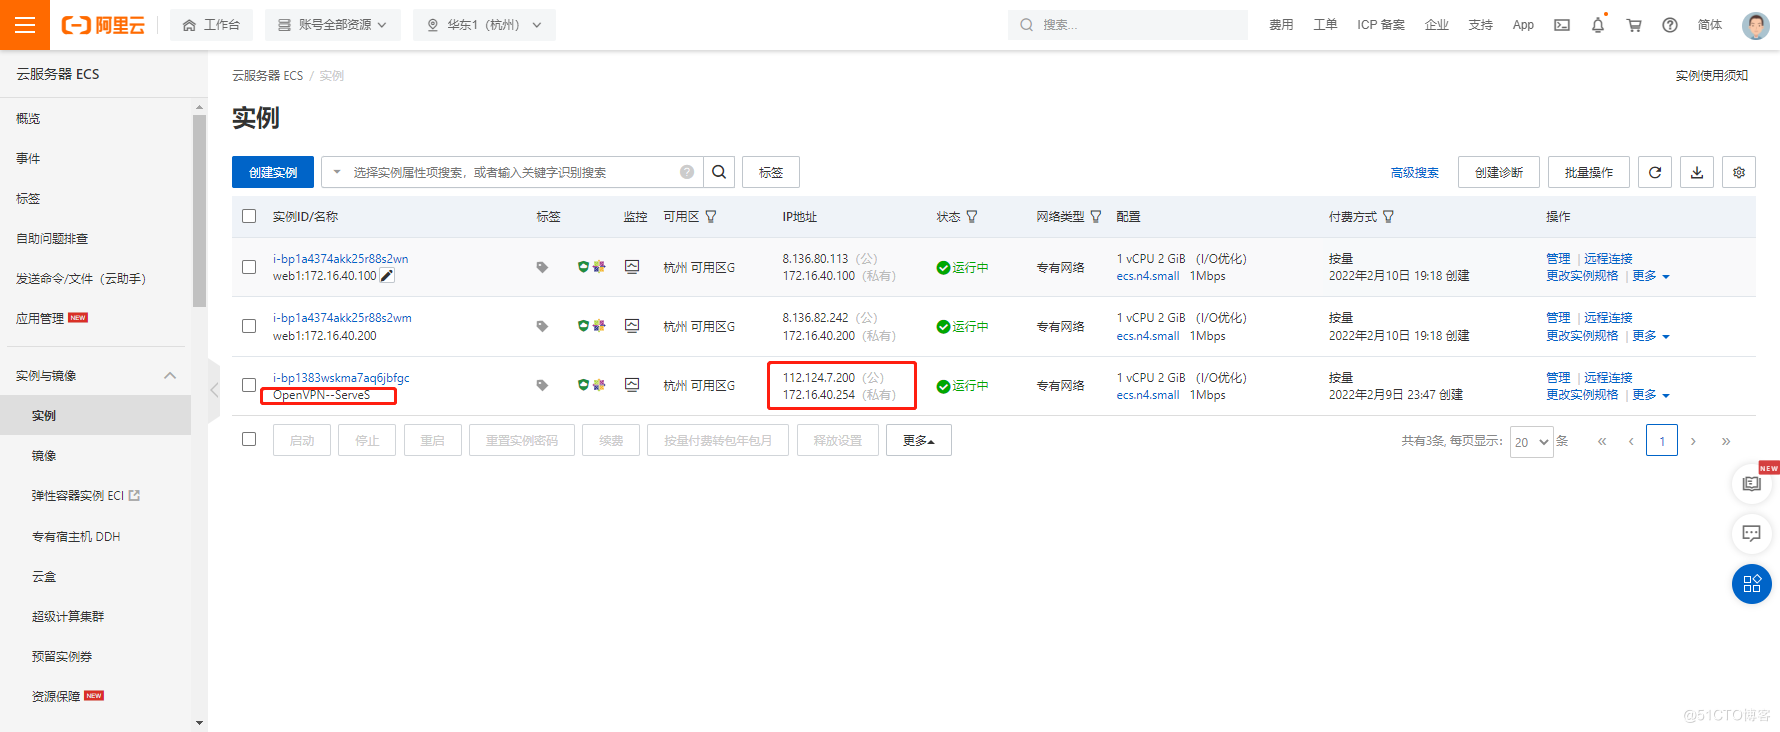Click the sidebar vertical scrollbar
Image resolution: width=1780 pixels, height=732 pixels.
(x=199, y=210)
